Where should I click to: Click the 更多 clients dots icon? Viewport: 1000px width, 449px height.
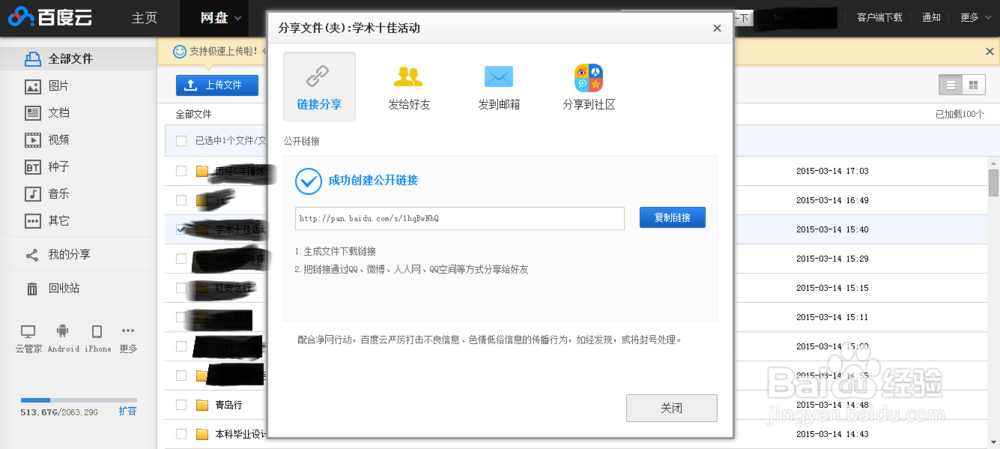coord(128,331)
